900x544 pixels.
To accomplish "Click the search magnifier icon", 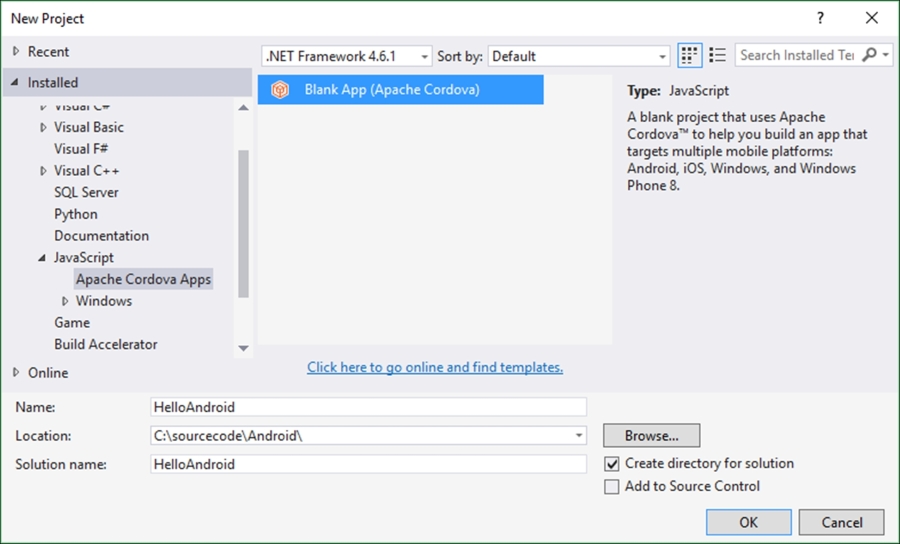I will point(870,55).
